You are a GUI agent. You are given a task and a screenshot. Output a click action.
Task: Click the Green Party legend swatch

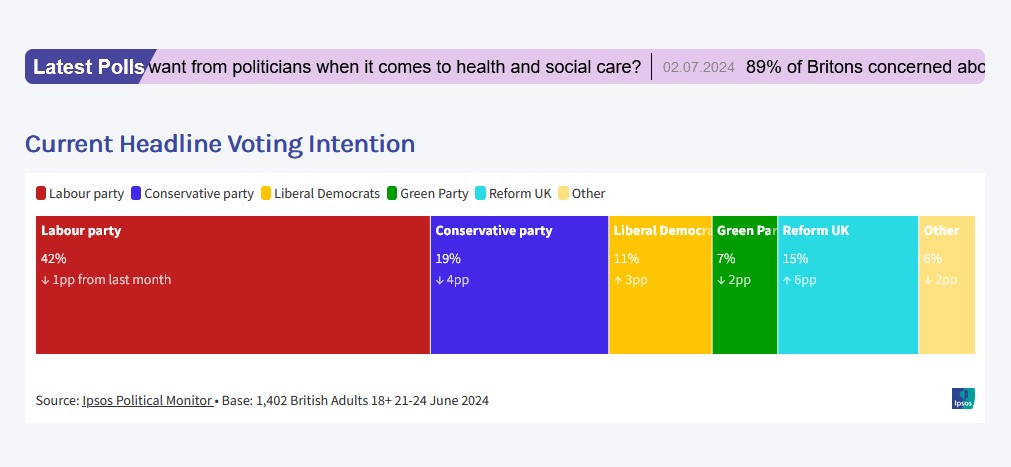tap(392, 194)
